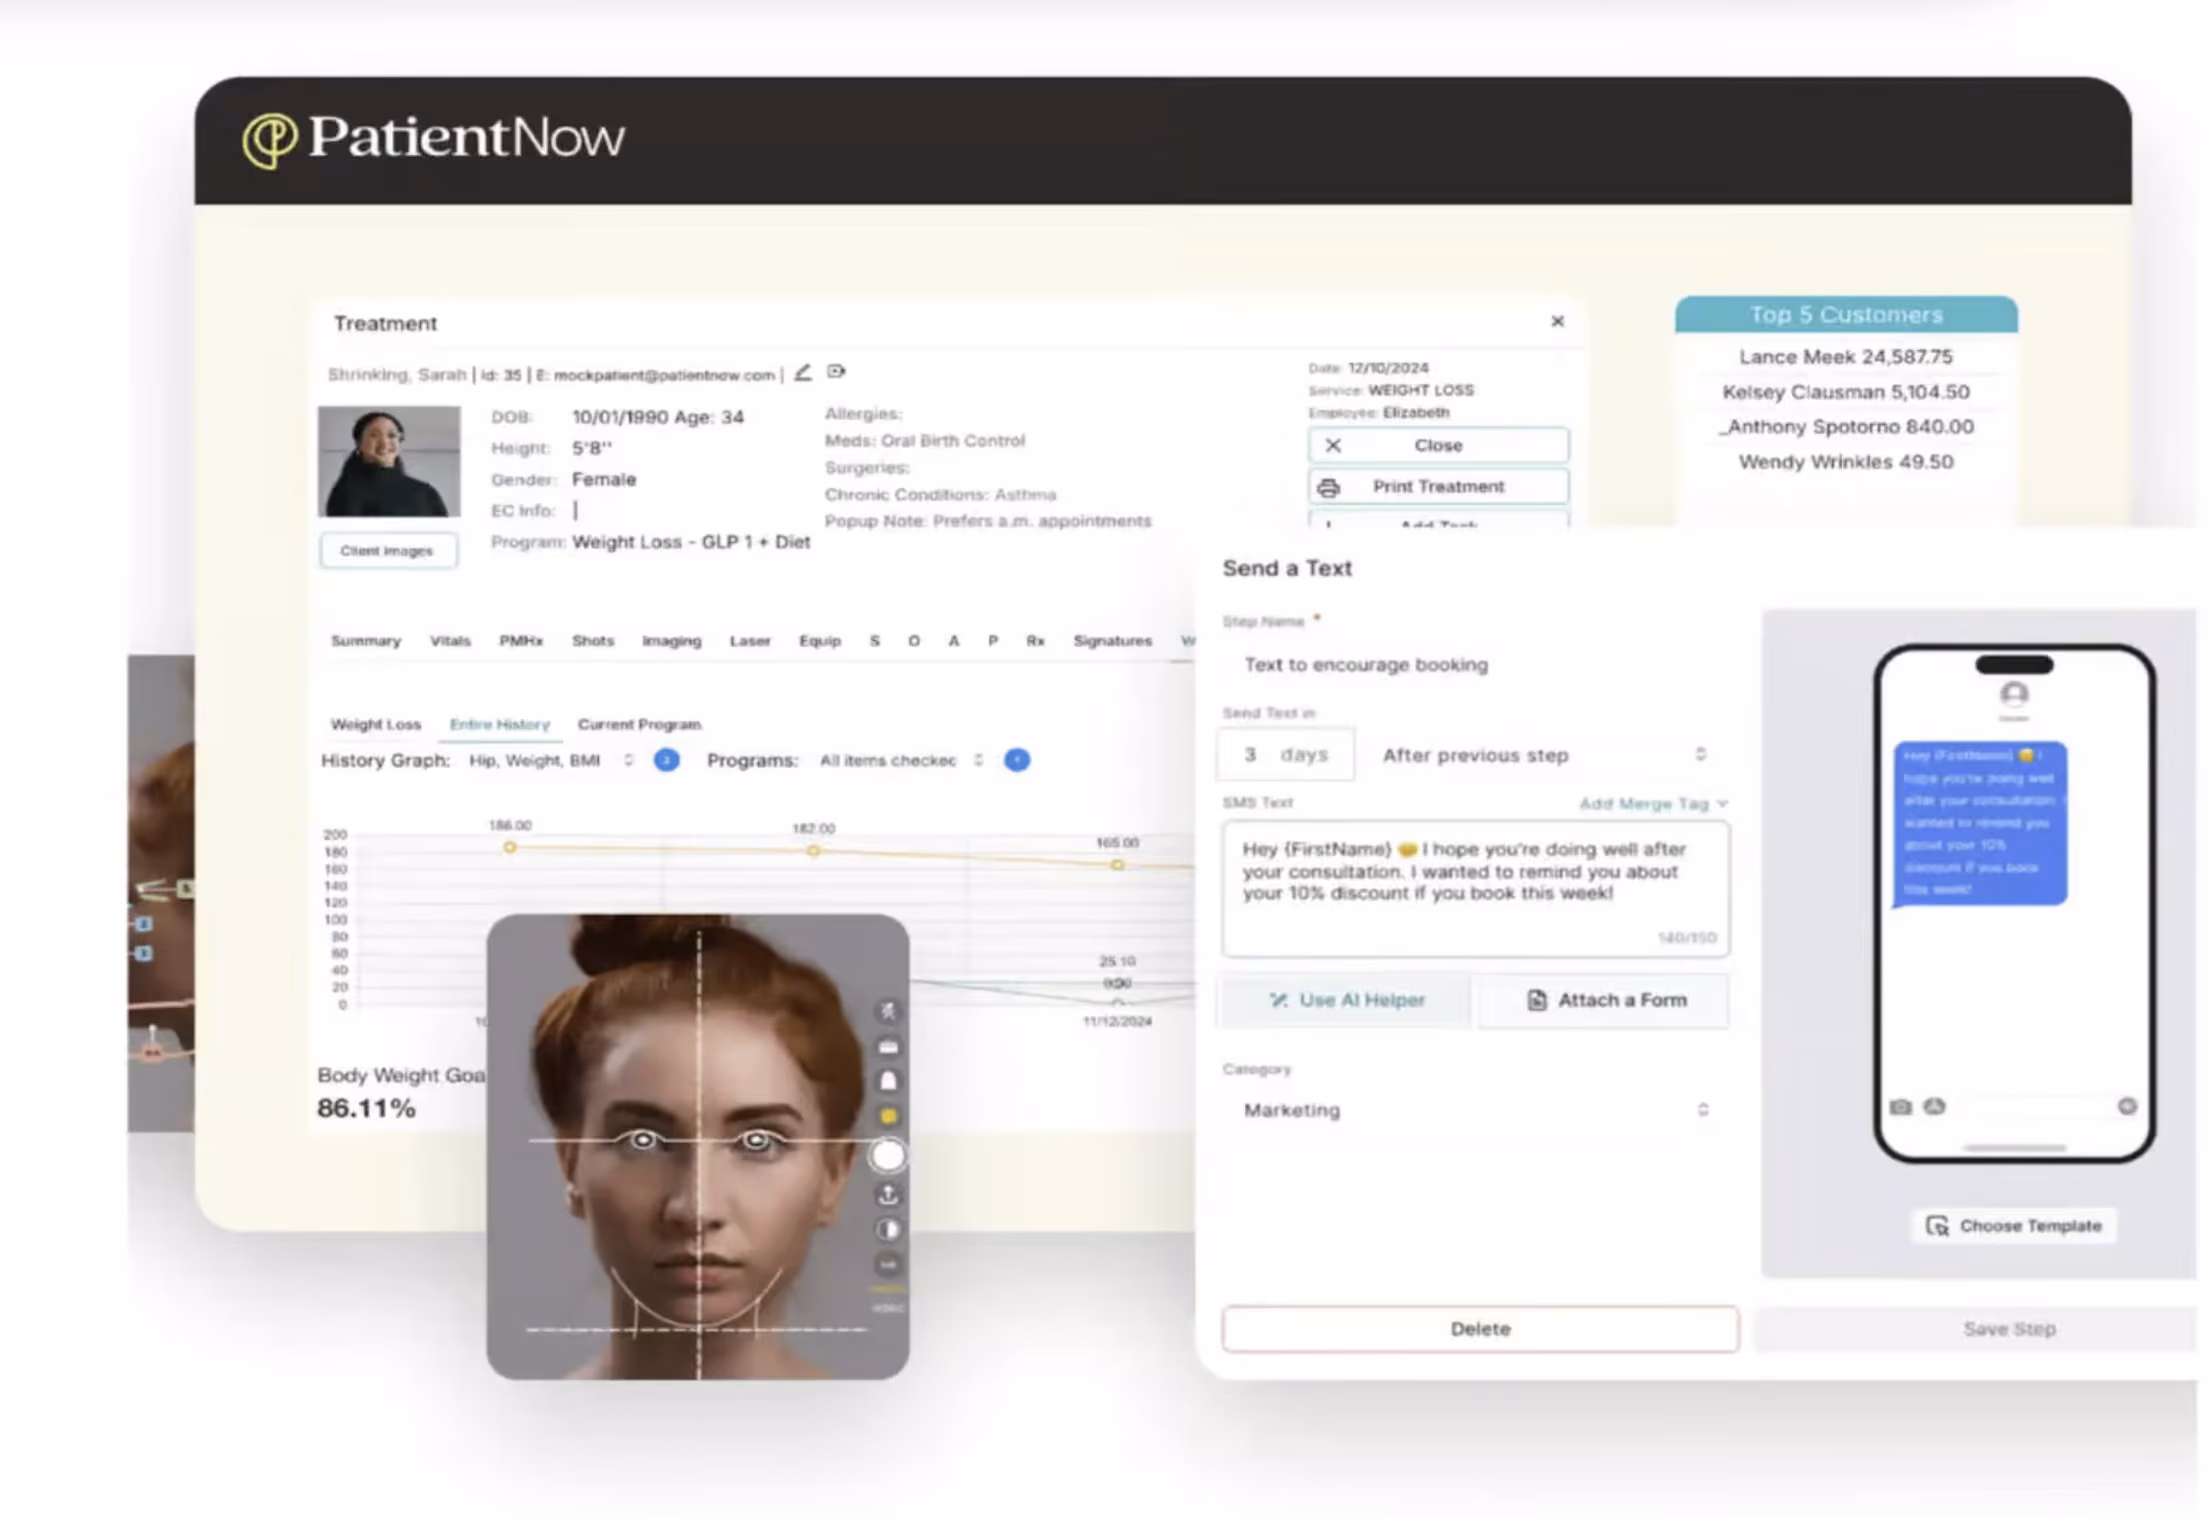The width and height of the screenshot is (2208, 1522).
Task: Click the blue circle next to History Graph selector
Action: 666,760
